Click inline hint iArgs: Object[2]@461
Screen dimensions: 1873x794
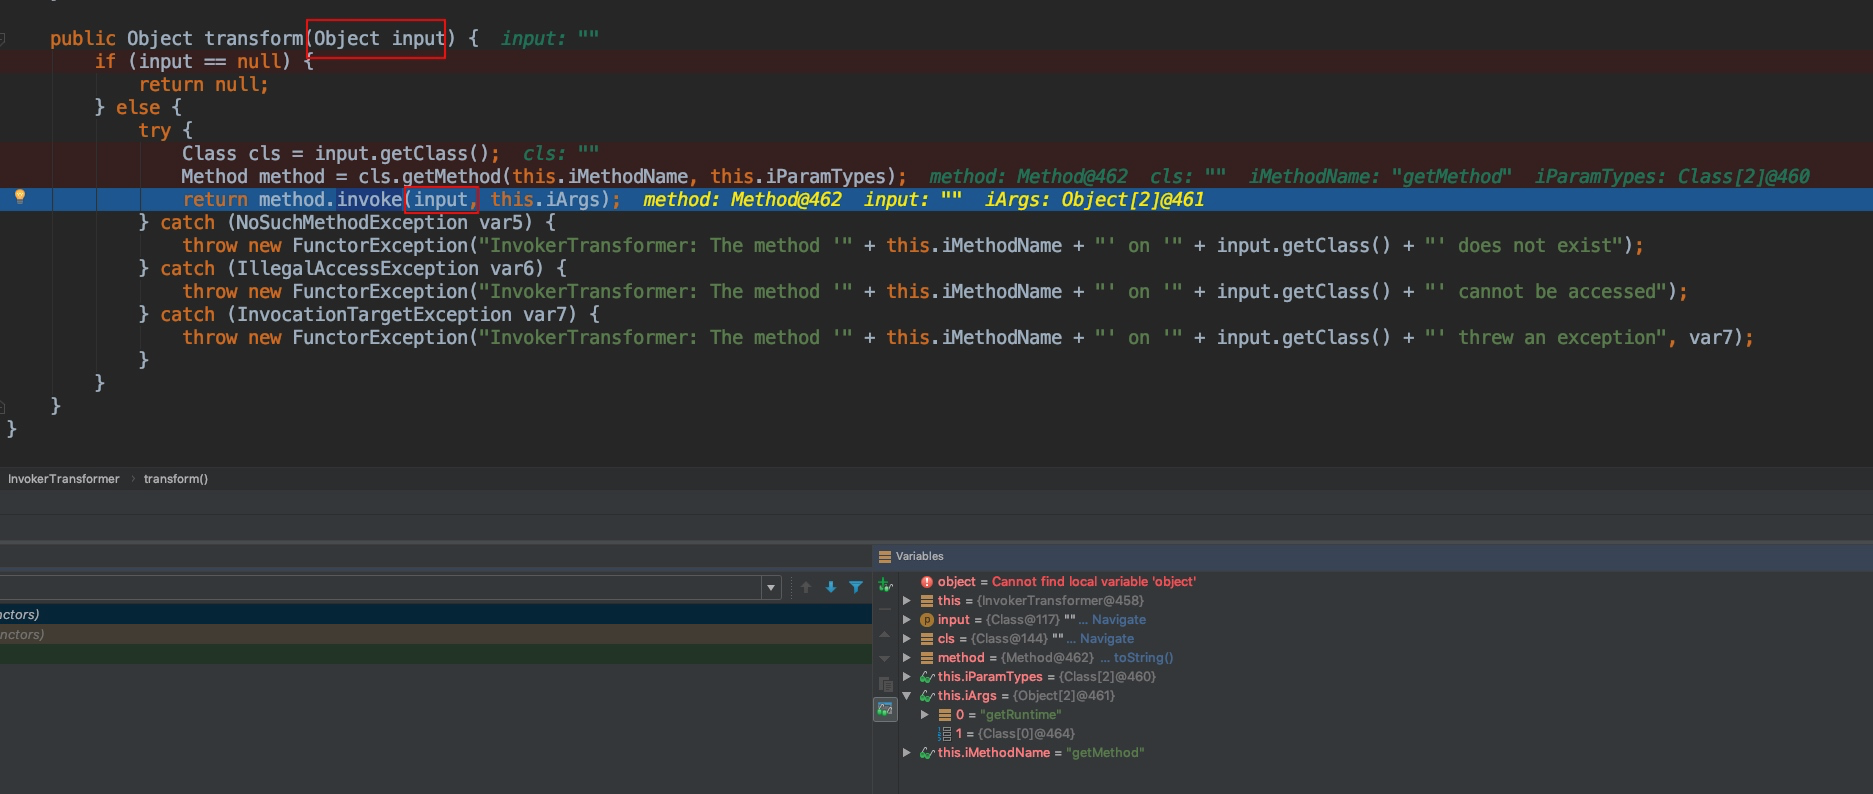click(x=1095, y=200)
